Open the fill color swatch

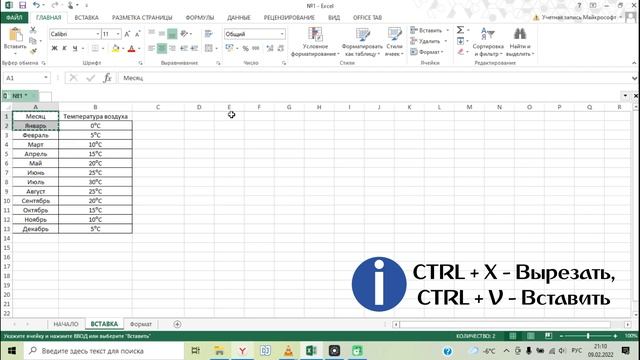[116, 48]
